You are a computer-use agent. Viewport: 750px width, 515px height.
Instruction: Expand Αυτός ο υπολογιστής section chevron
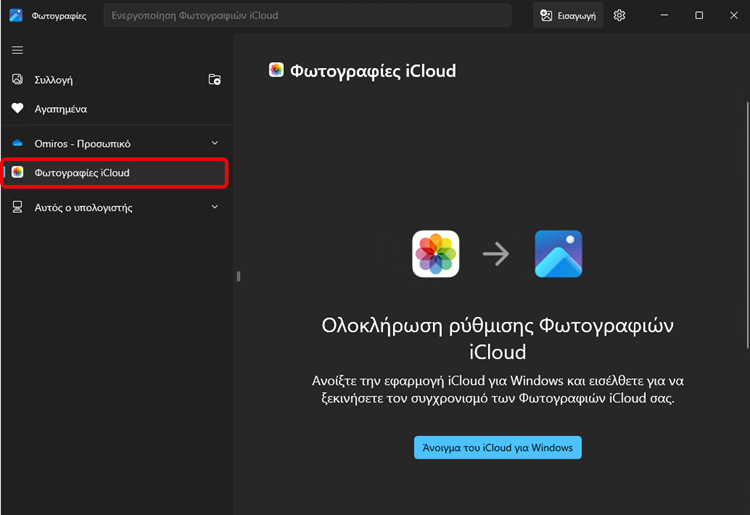215,207
